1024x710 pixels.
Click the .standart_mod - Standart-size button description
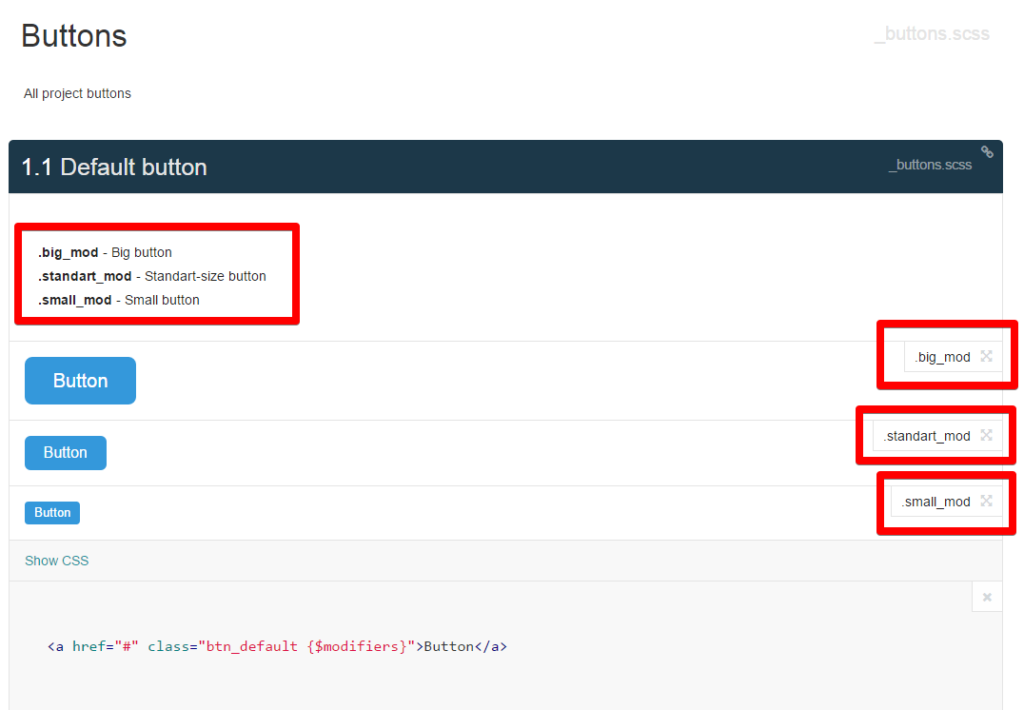[152, 276]
